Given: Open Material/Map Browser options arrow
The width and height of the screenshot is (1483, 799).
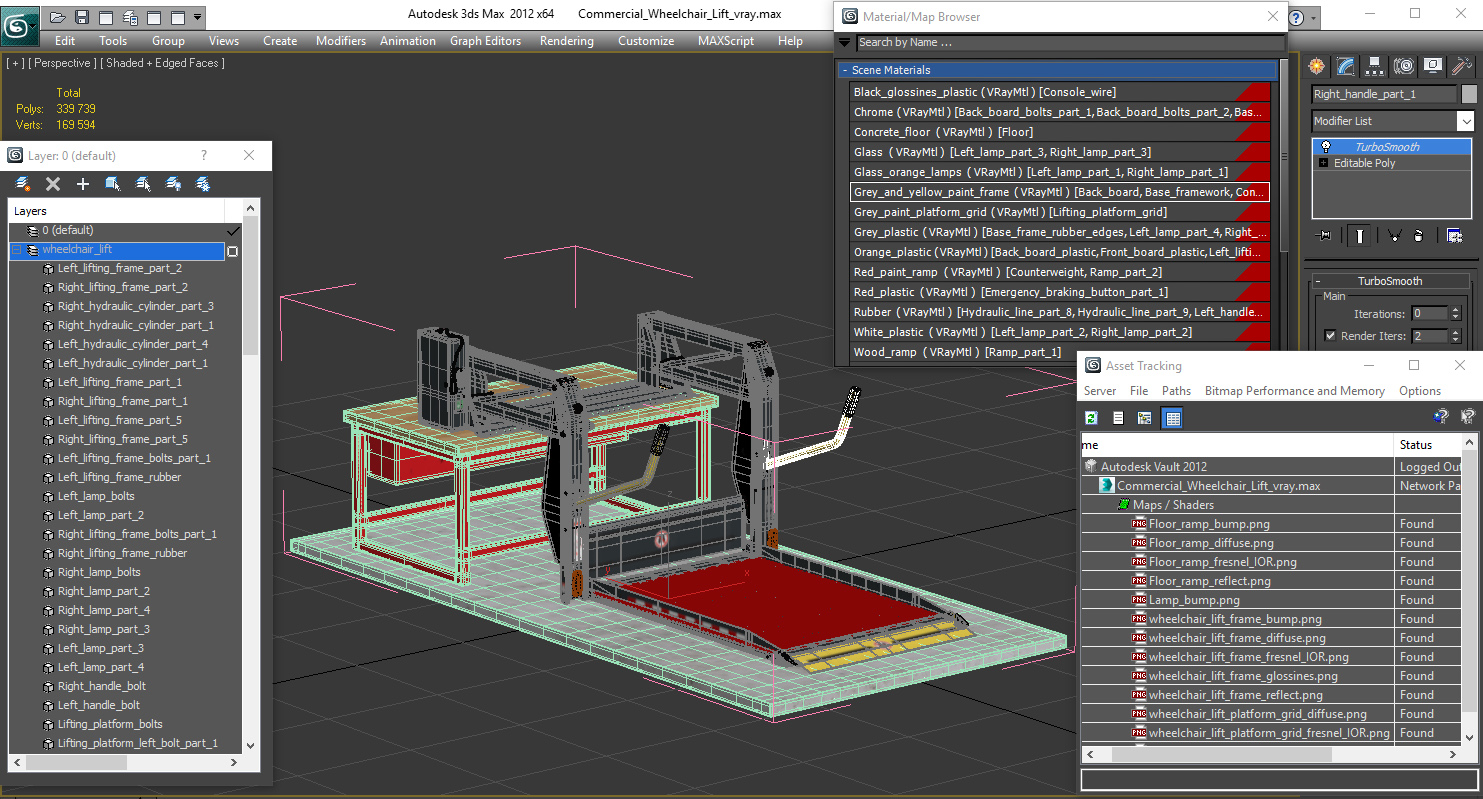Looking at the screenshot, I should click(845, 42).
